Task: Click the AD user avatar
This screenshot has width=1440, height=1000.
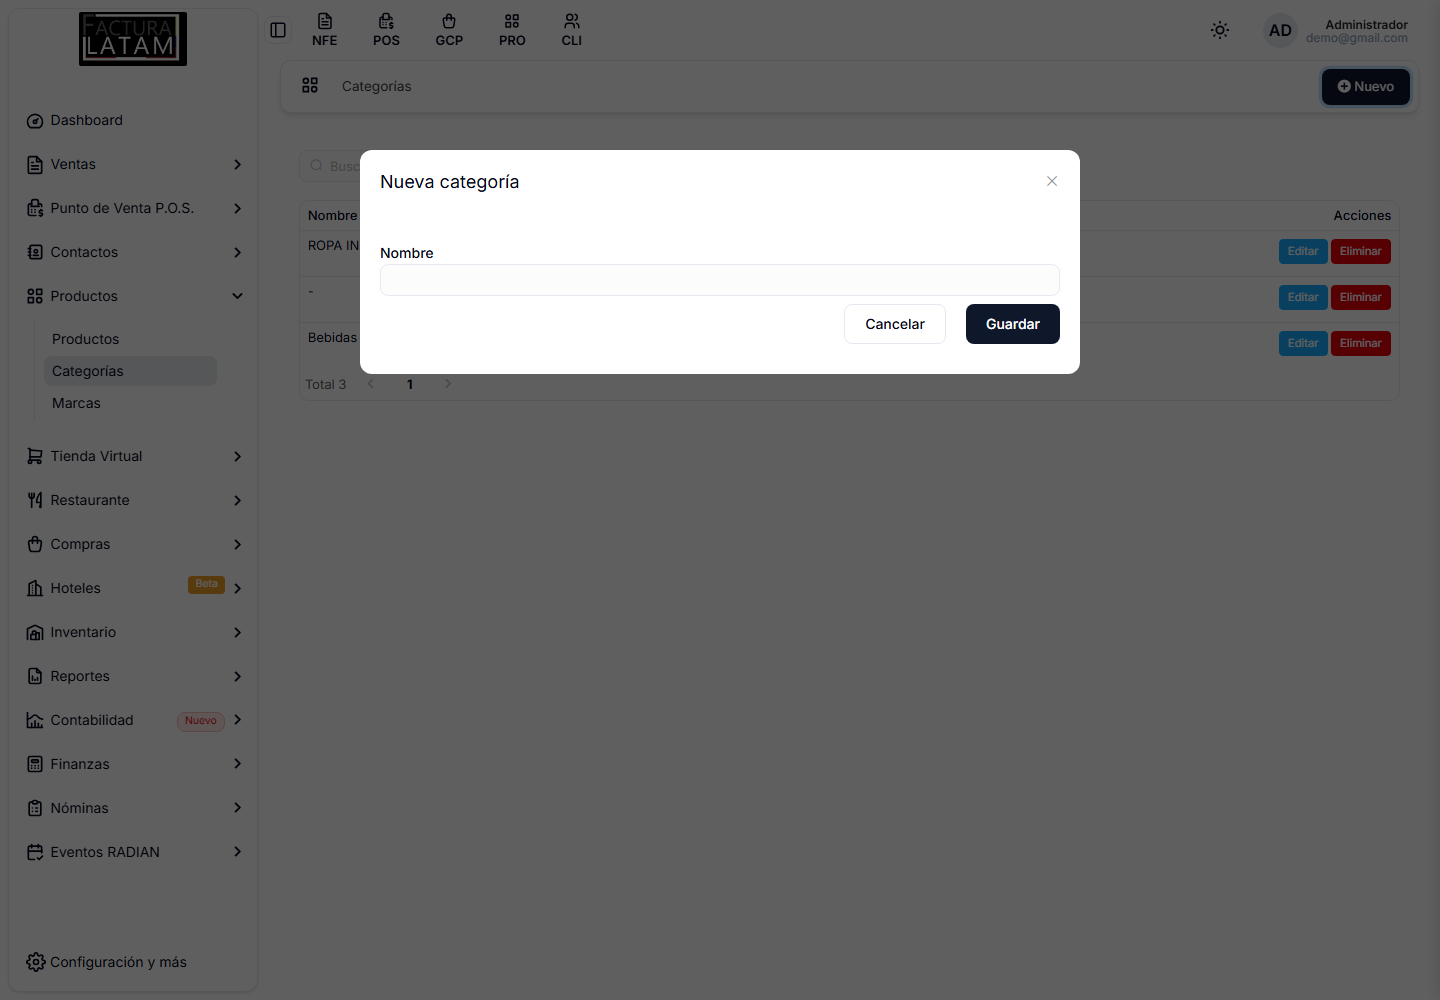Action: click(1280, 30)
